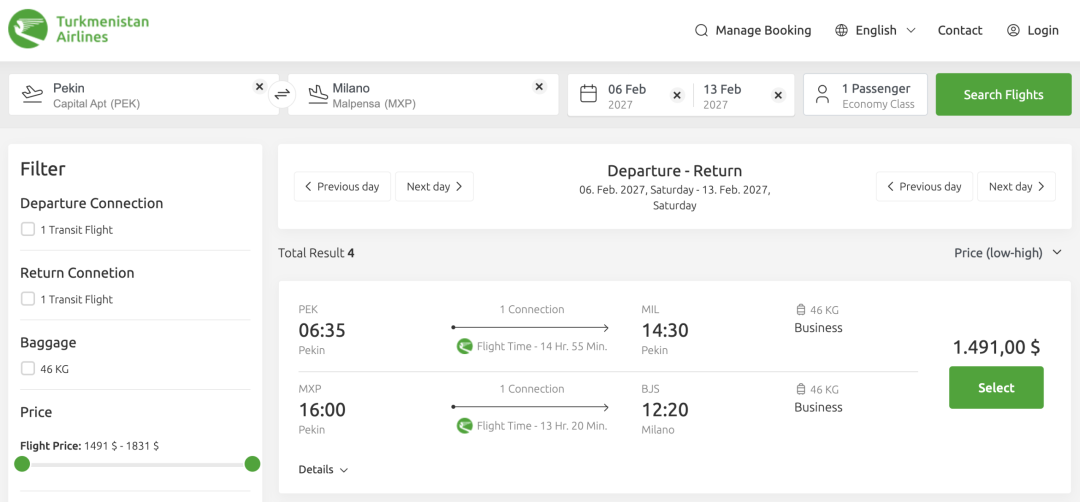Remove the 13 Feb return date
The image size is (1080, 502).
coord(778,96)
